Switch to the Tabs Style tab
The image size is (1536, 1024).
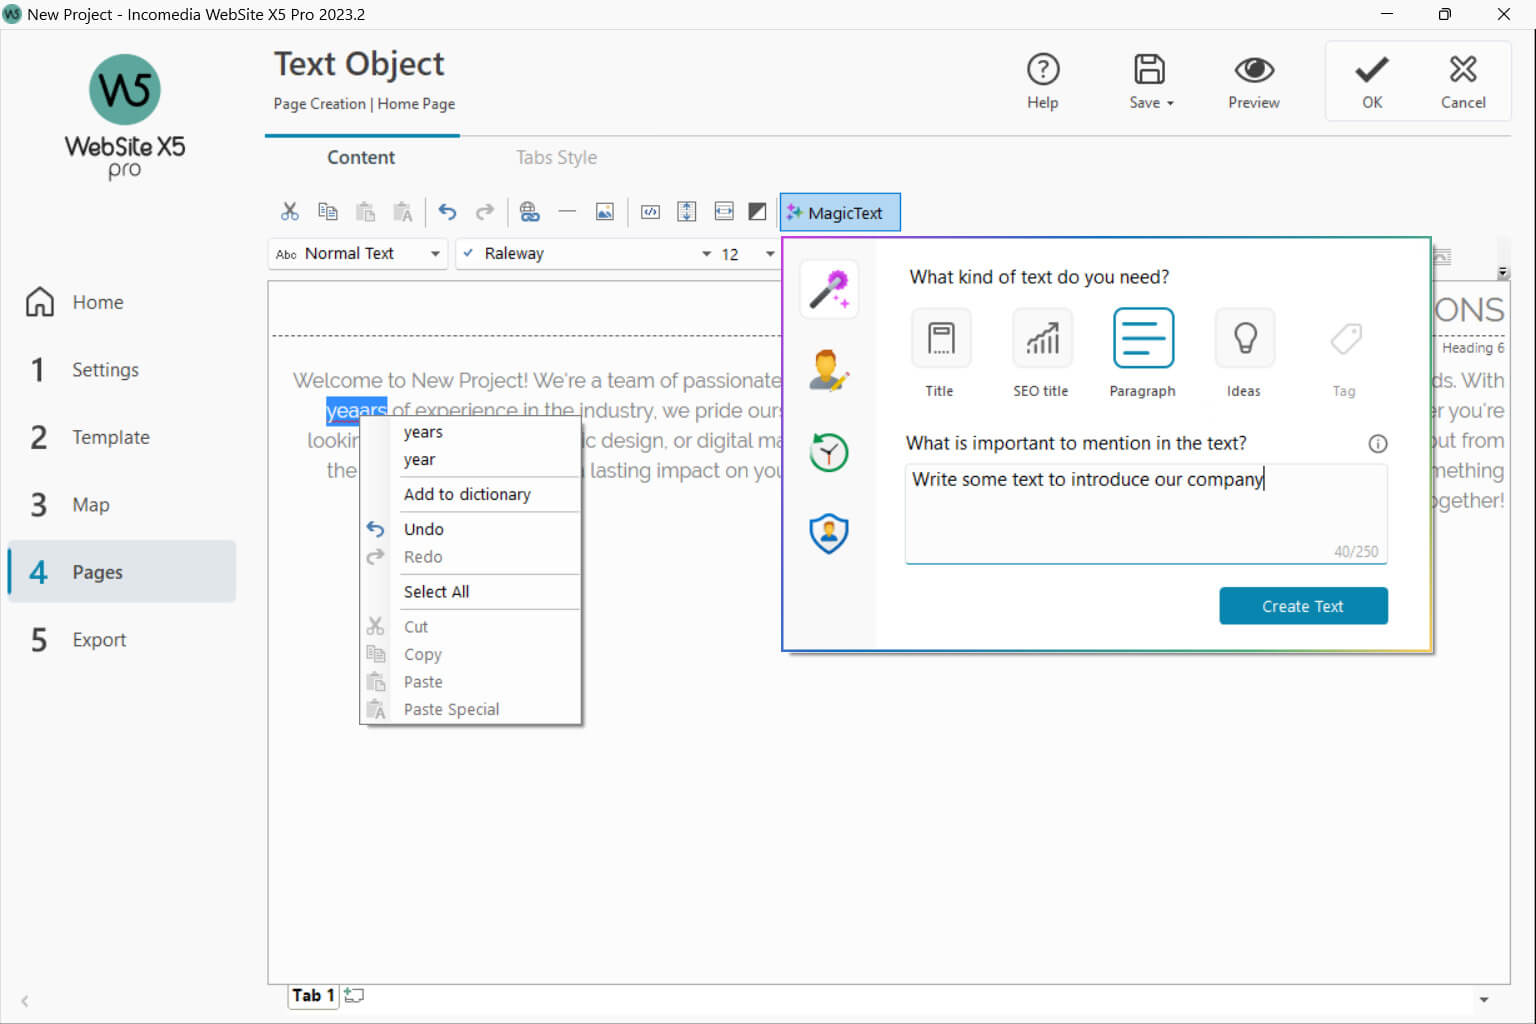[x=556, y=157]
